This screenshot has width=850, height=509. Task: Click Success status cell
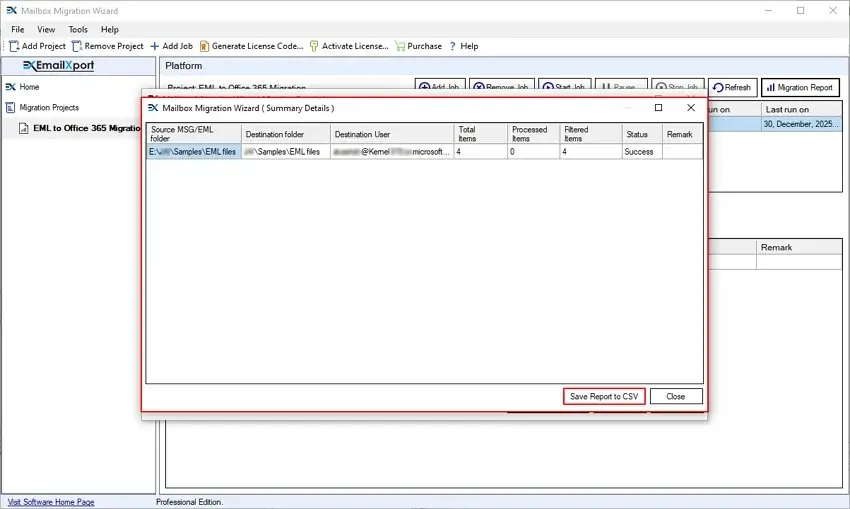[642, 152]
